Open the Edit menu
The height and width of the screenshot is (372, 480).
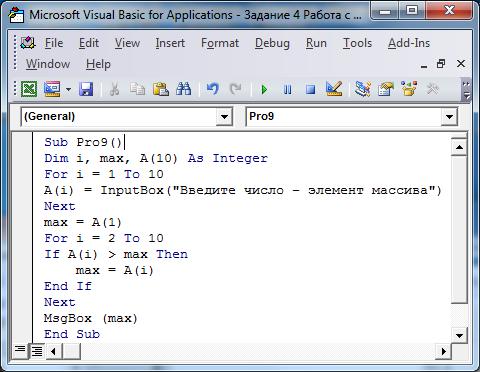89,43
